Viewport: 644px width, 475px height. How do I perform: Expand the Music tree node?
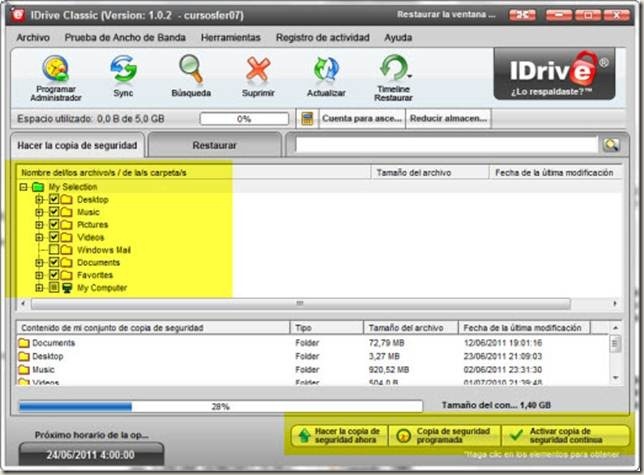pos(39,212)
